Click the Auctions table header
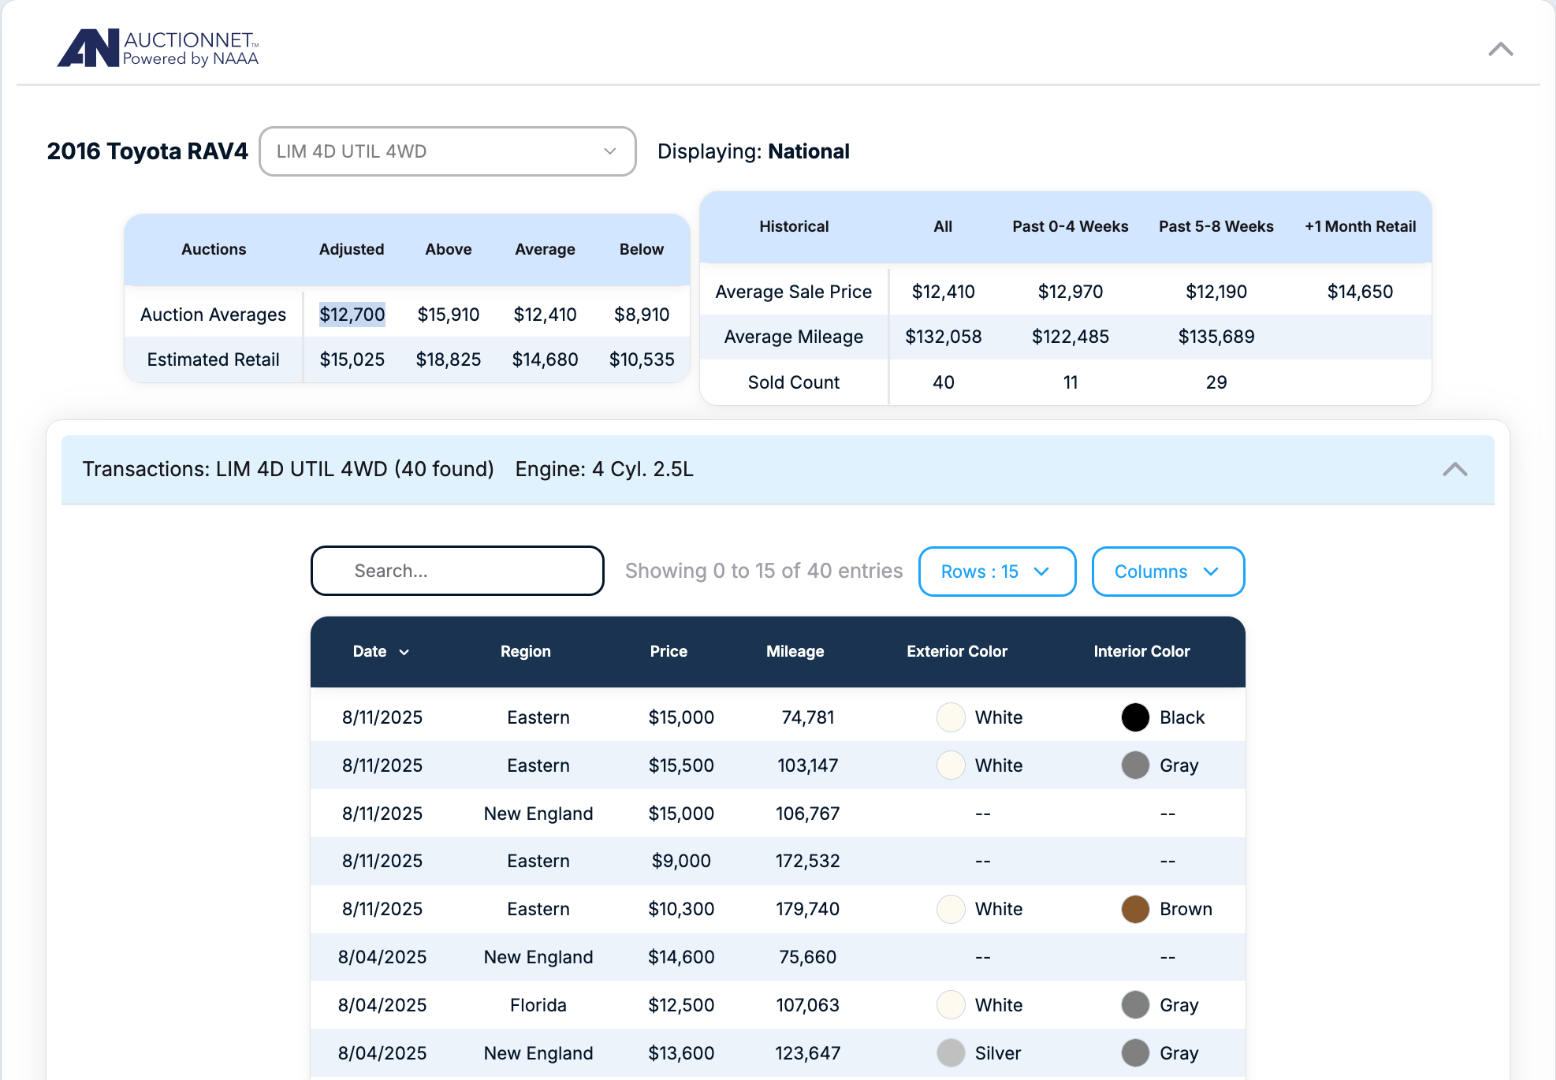 click(213, 249)
